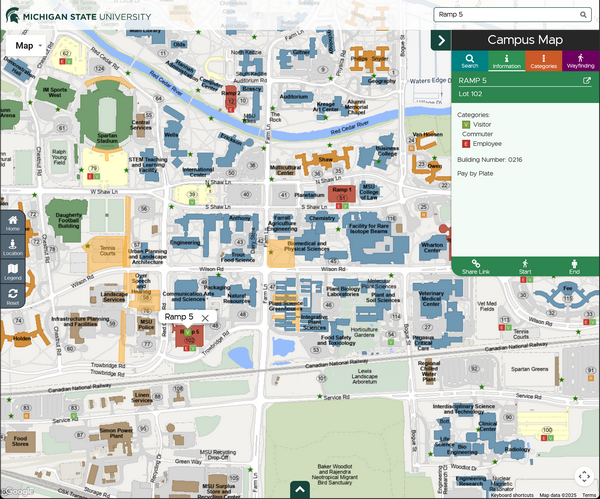The image size is (600, 499).
Task: Click Lot 124 number marker
Action: coord(99,68)
